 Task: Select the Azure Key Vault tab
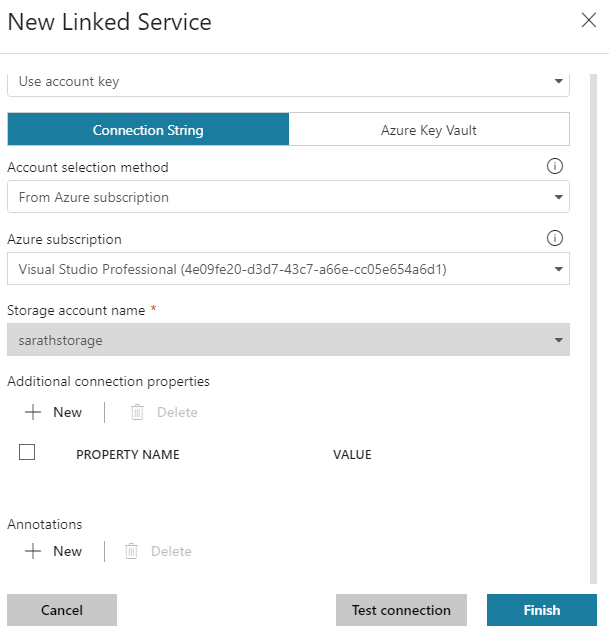coord(429,130)
